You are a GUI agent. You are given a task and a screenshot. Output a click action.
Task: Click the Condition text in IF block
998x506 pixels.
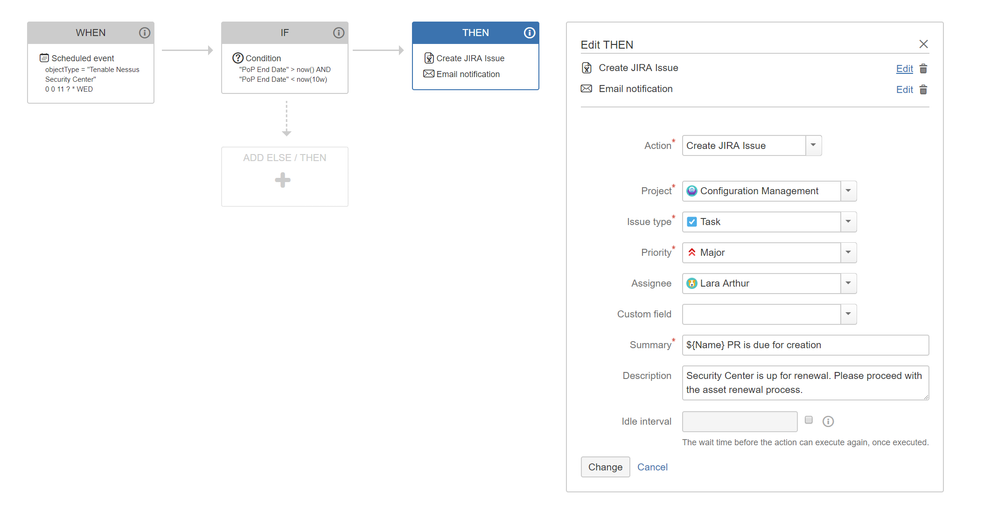(x=264, y=58)
